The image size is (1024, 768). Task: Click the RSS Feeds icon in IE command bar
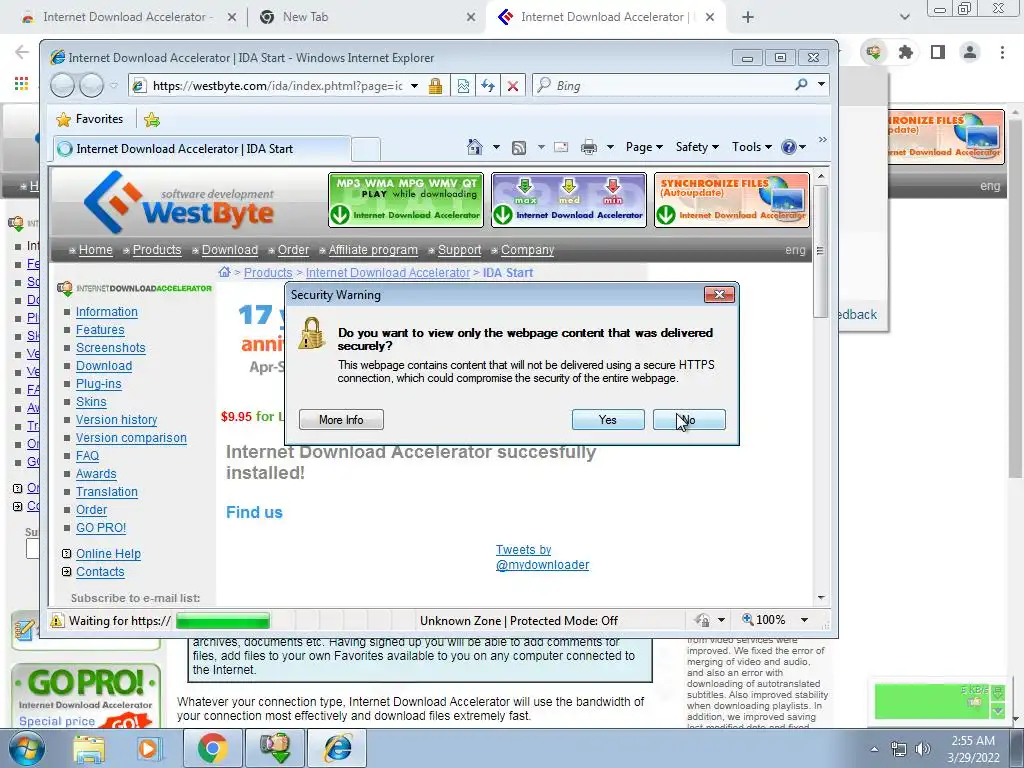coord(519,148)
